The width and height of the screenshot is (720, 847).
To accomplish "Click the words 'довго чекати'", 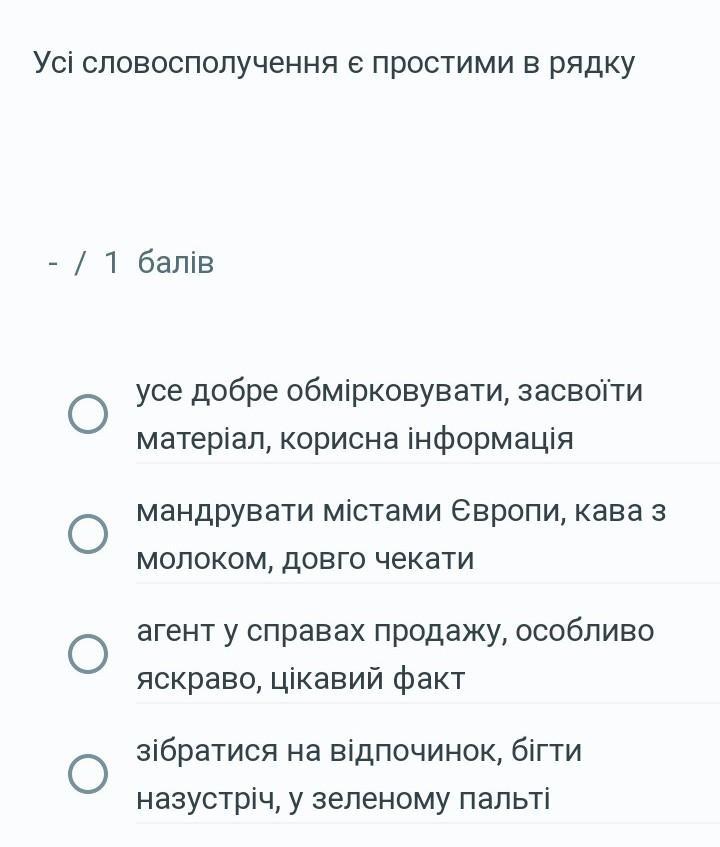I will pyautogui.click(x=378, y=559).
